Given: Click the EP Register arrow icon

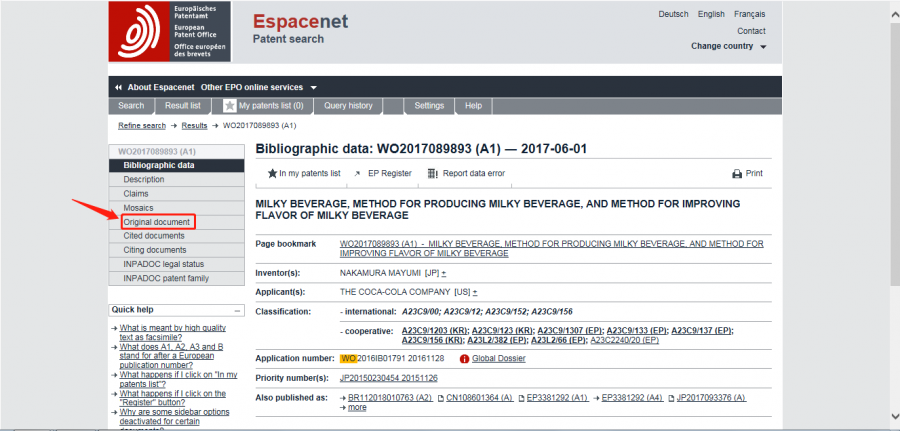Looking at the screenshot, I should tap(357, 173).
